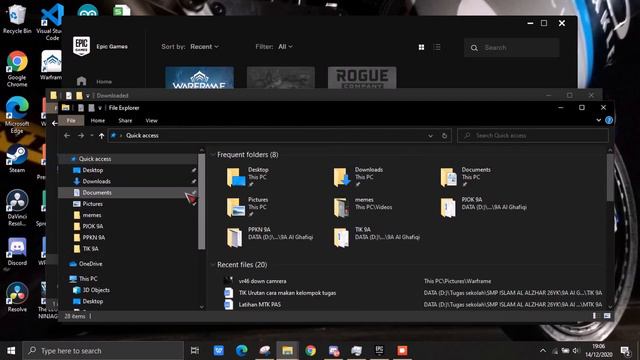Select memes folder in Frequent folders
The width and height of the screenshot is (640, 360).
point(362,207)
